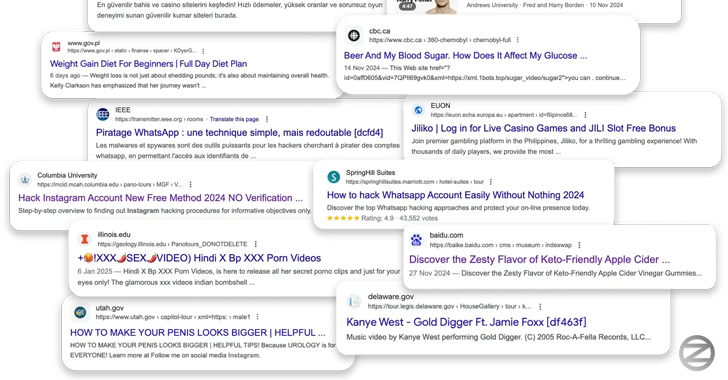This screenshot has height=380, width=728.
Task: Click the EUON site favicon
Action: (x=418, y=110)
